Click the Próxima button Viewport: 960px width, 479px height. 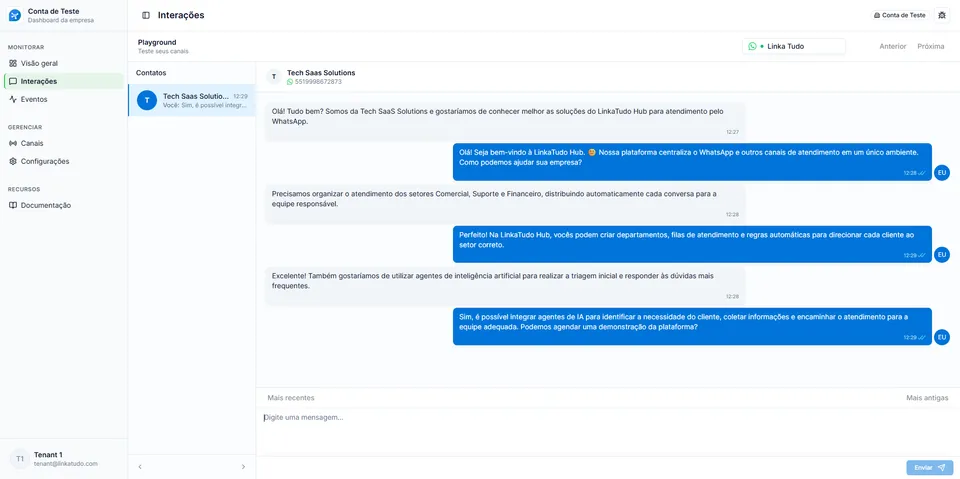931,47
